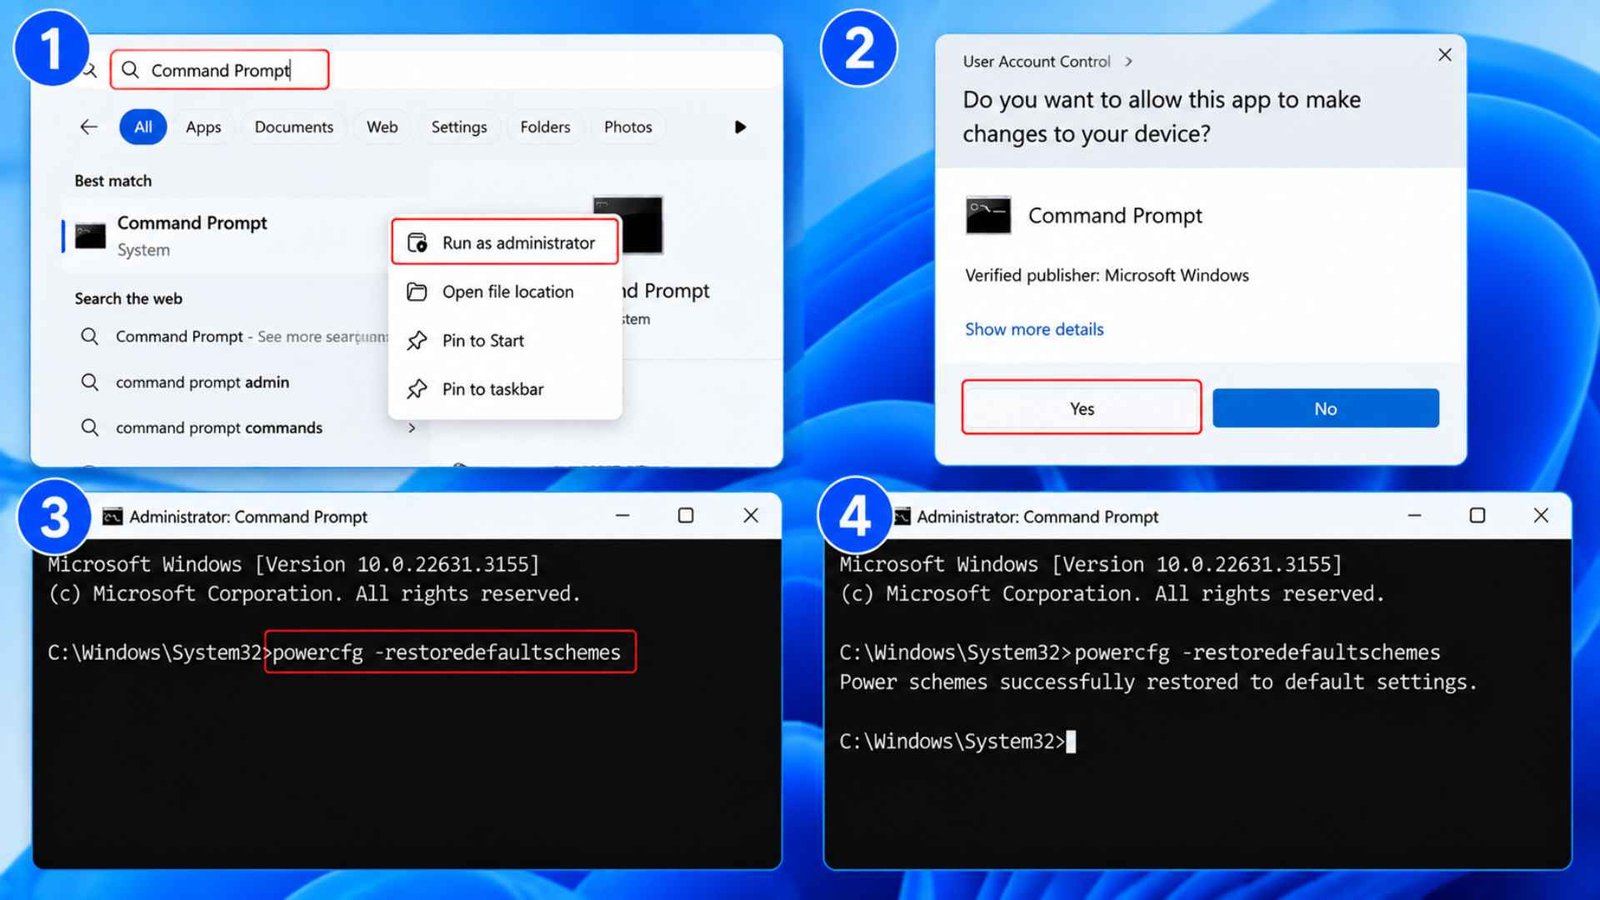Expand the User Account Control breadcrumb chevron

pyautogui.click(x=1129, y=61)
